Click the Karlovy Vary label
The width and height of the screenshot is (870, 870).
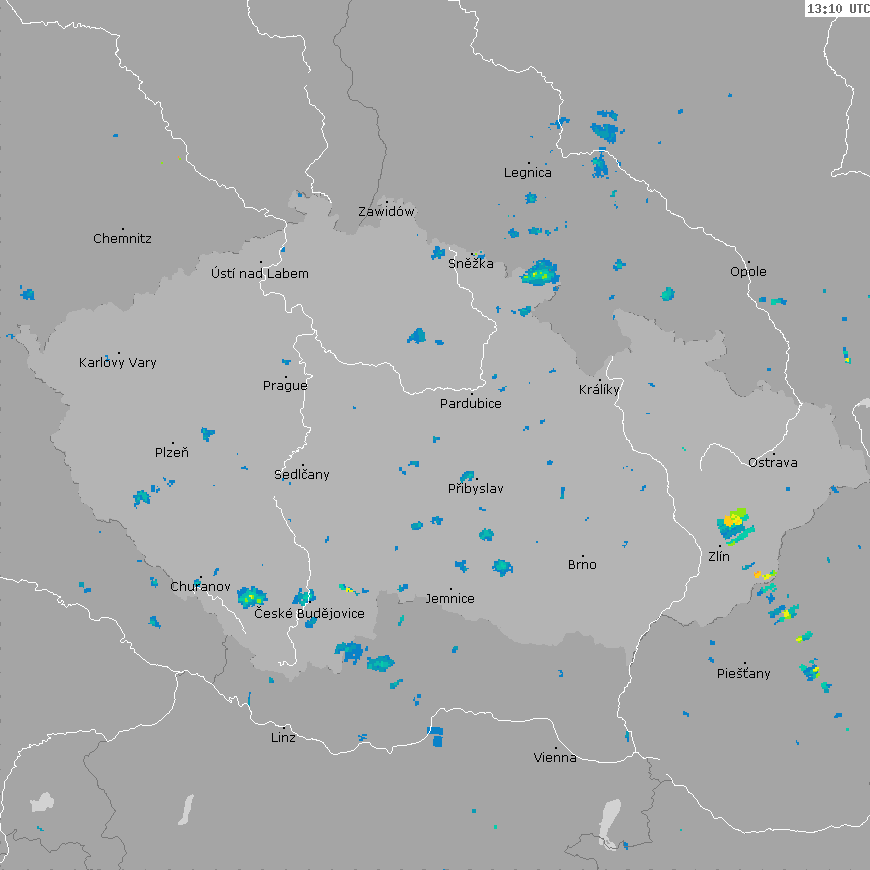[x=118, y=363]
